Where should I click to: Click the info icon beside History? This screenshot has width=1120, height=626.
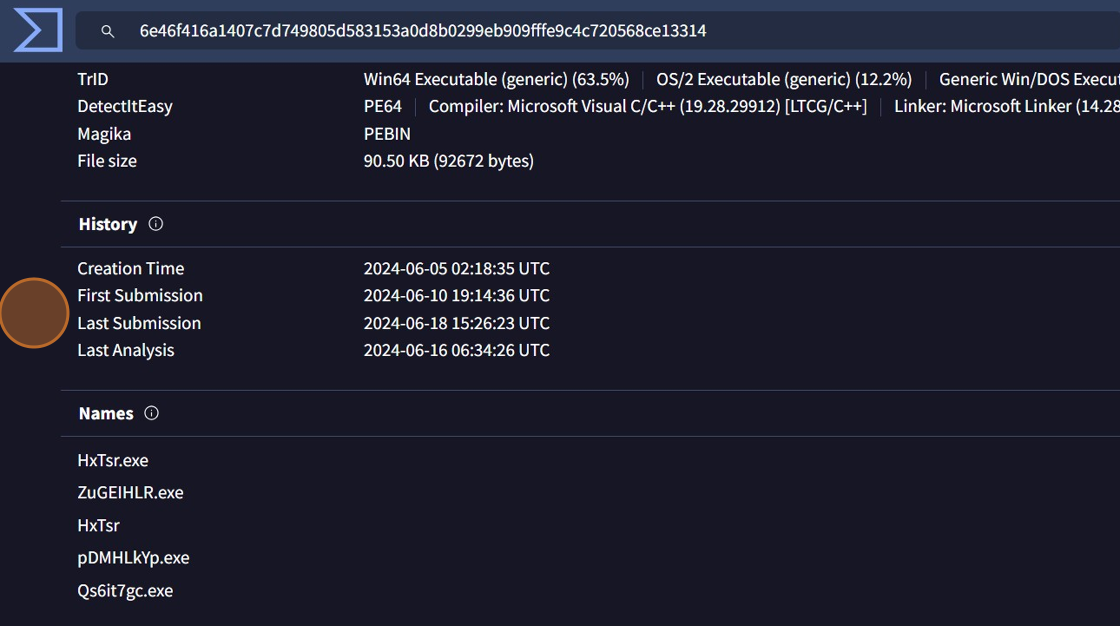(x=155, y=224)
